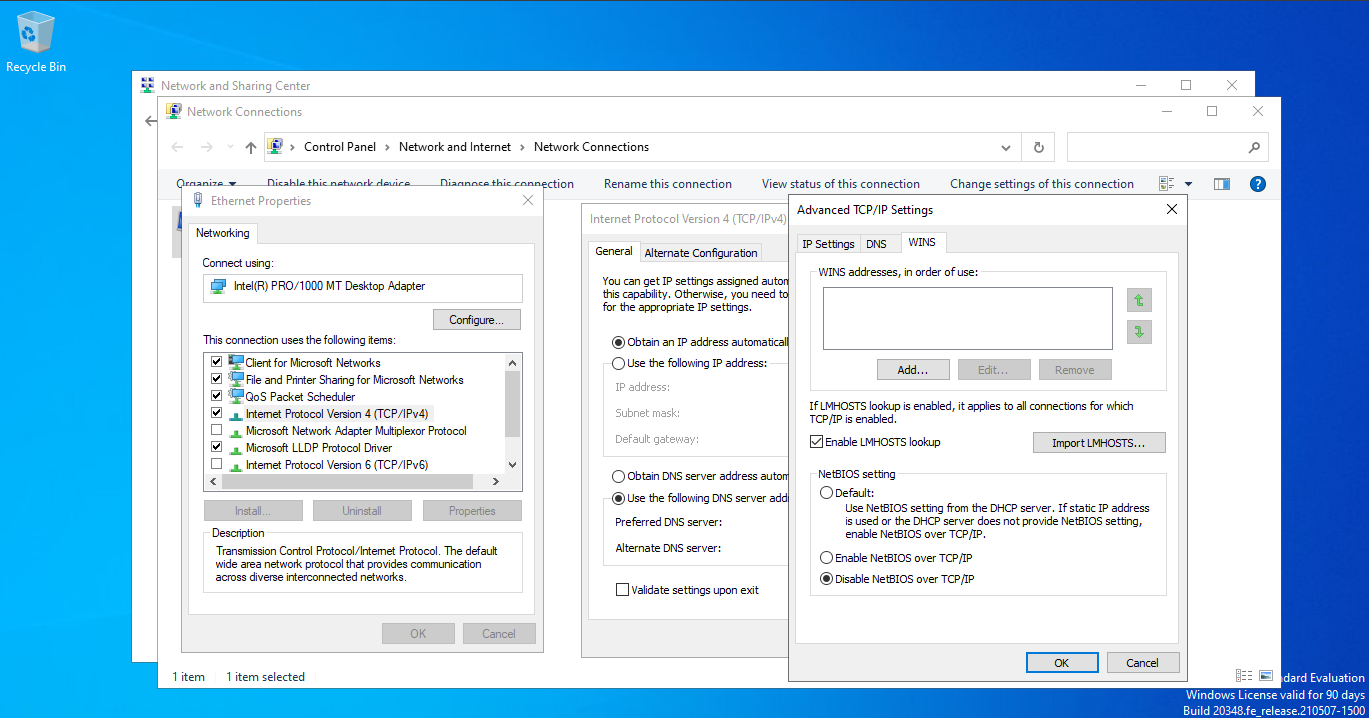
Task: Expand the address bar history dropdown
Action: coord(1006,147)
